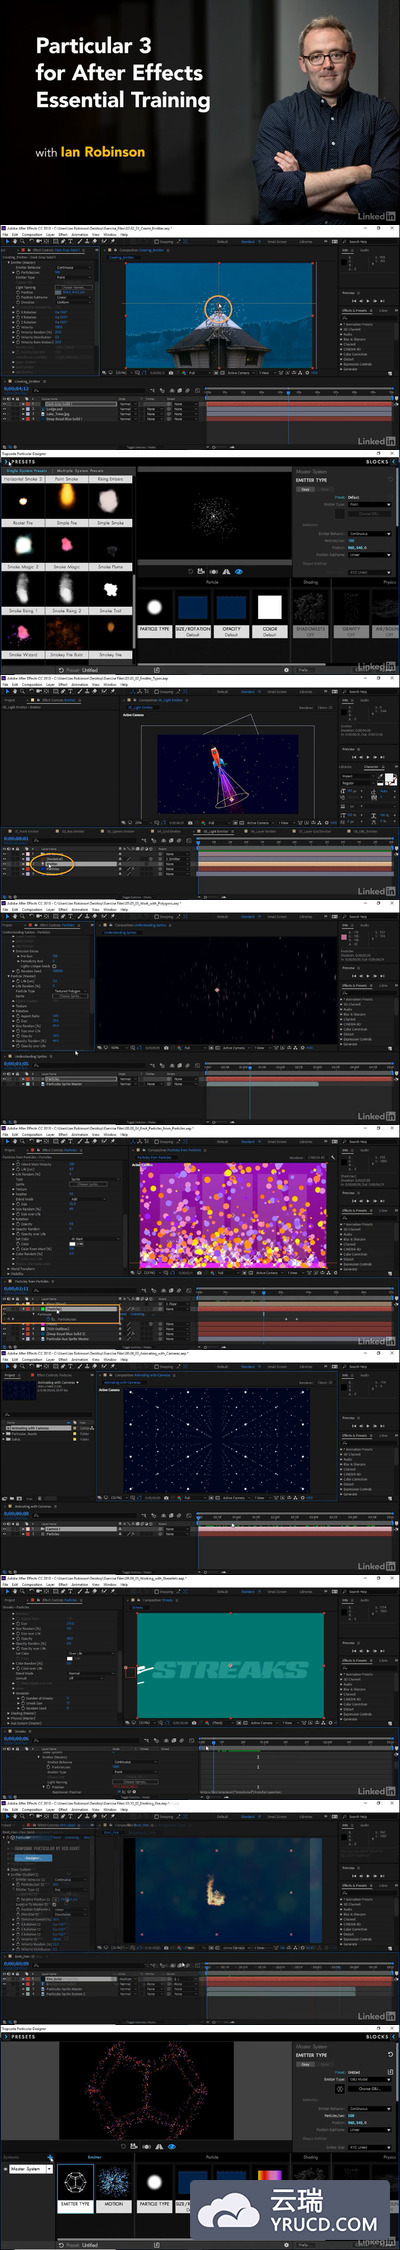Open the Emitter Type OBJ Model dropdown

[x=369, y=2079]
